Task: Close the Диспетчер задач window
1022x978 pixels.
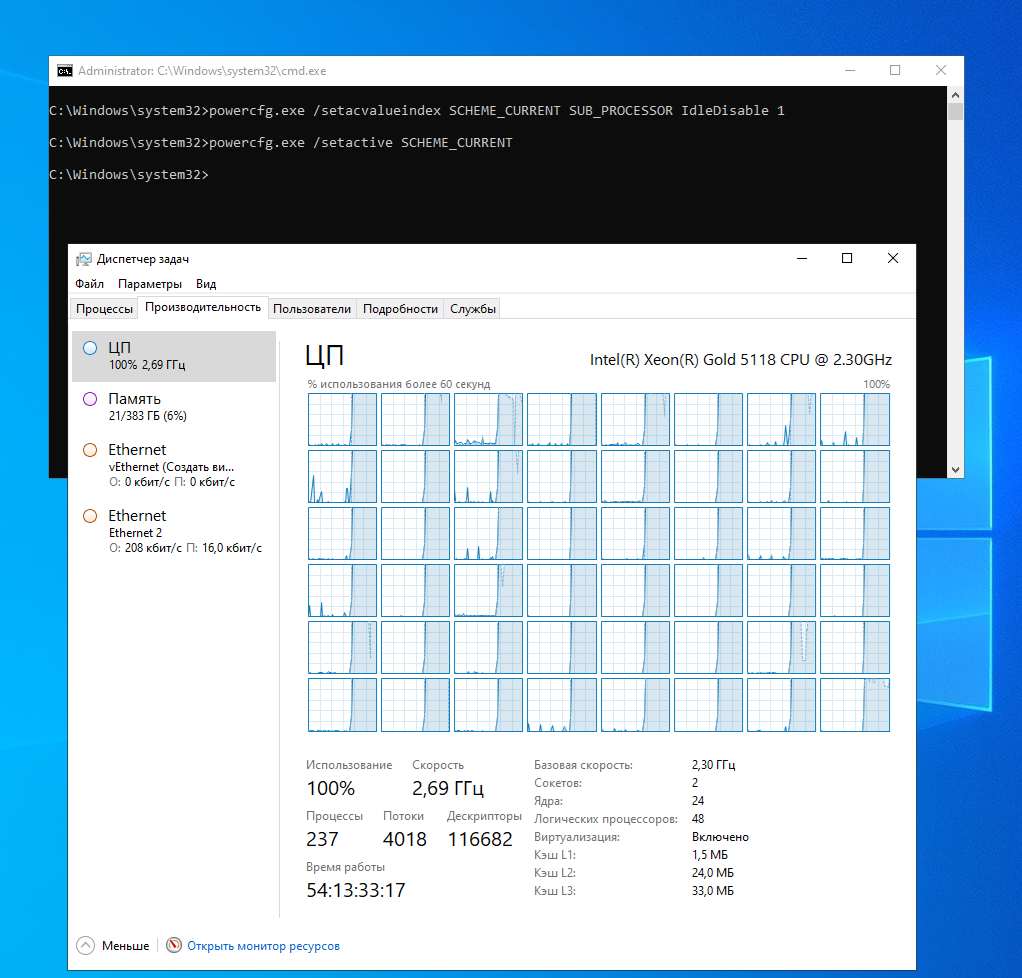Action: tap(893, 258)
